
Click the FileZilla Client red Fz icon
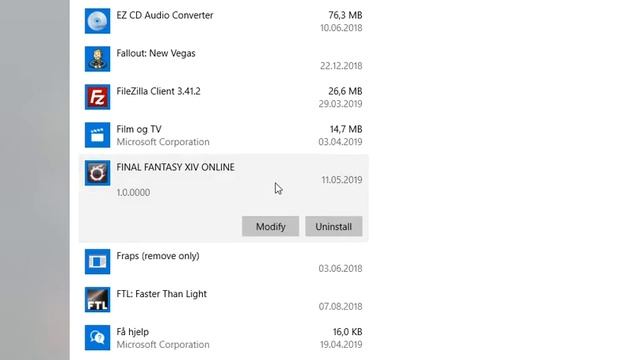coord(97,97)
